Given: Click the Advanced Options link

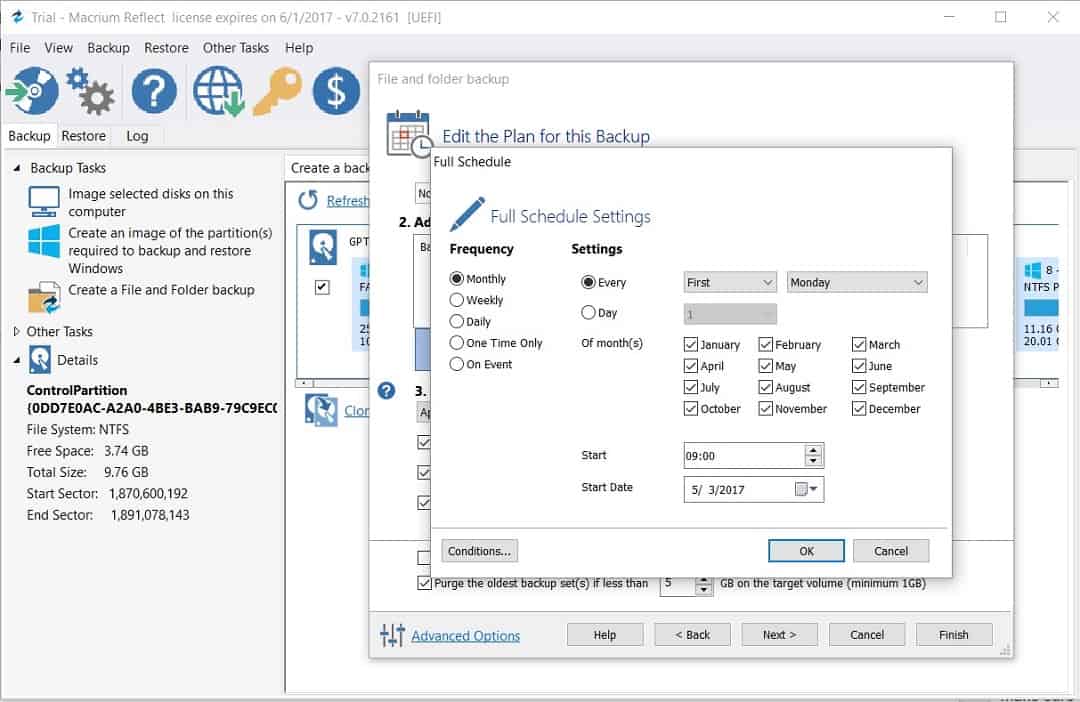Looking at the screenshot, I should tap(466, 635).
